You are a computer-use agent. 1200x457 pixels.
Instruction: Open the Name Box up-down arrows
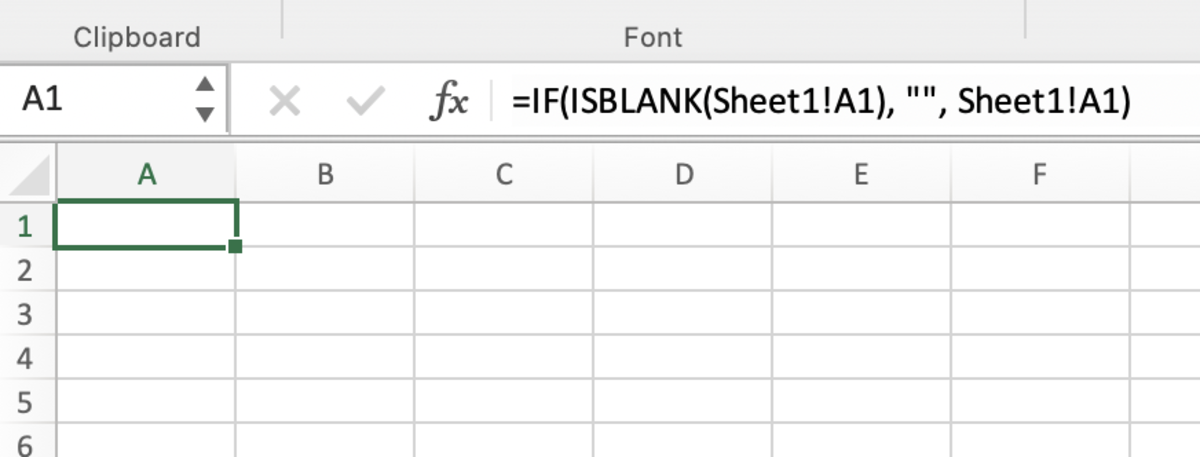coord(205,100)
